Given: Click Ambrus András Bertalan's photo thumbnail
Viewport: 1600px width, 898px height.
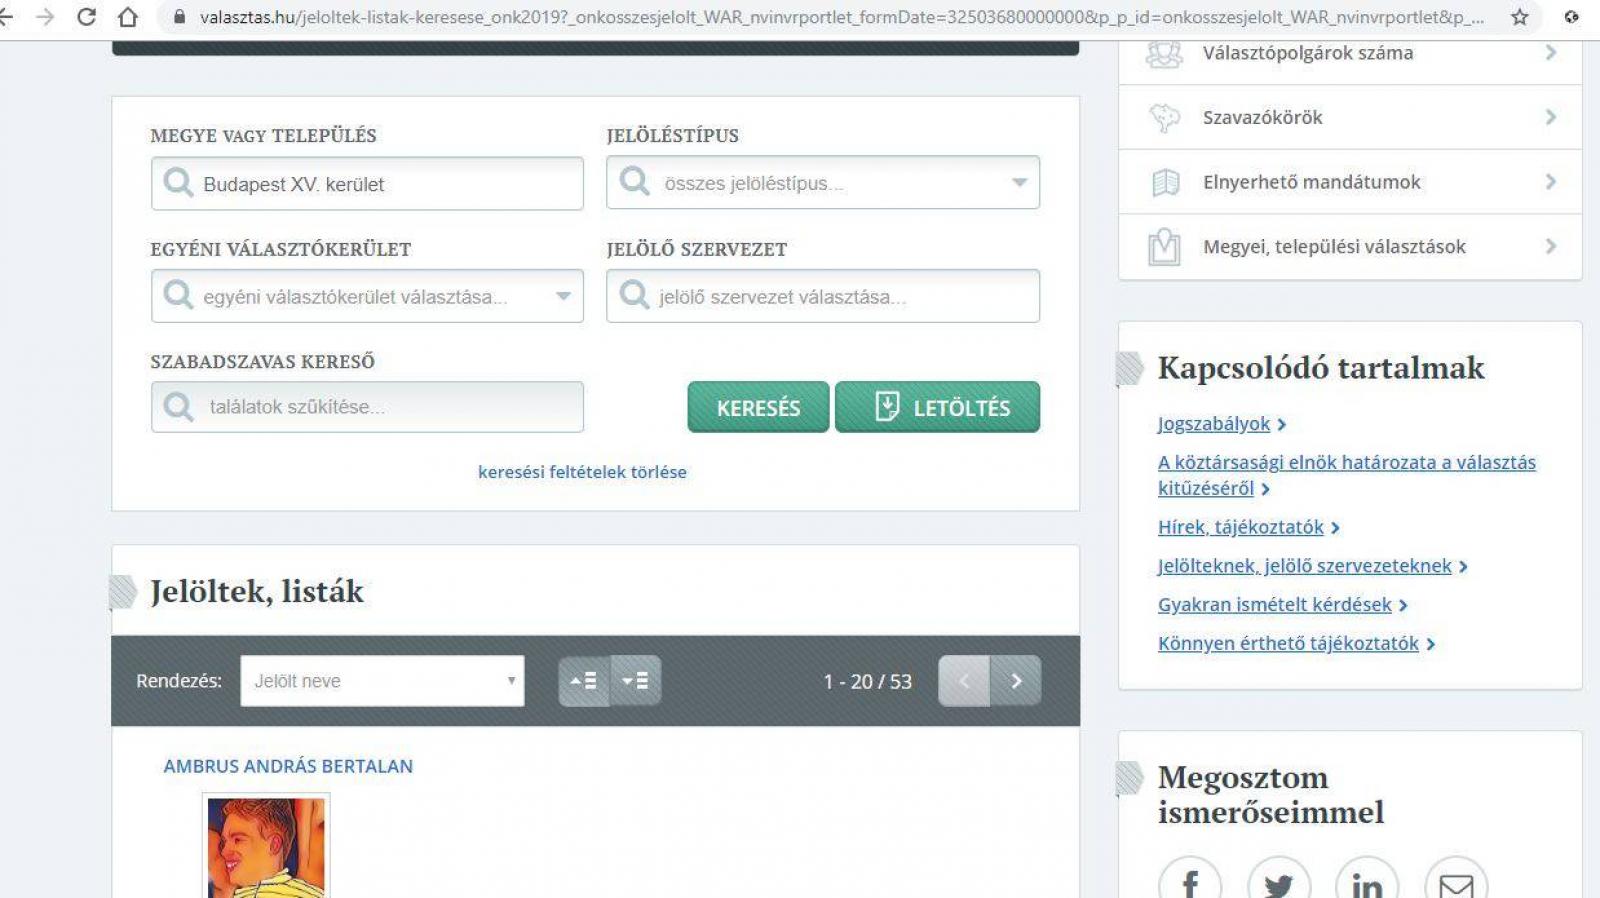Looking at the screenshot, I should (x=266, y=846).
